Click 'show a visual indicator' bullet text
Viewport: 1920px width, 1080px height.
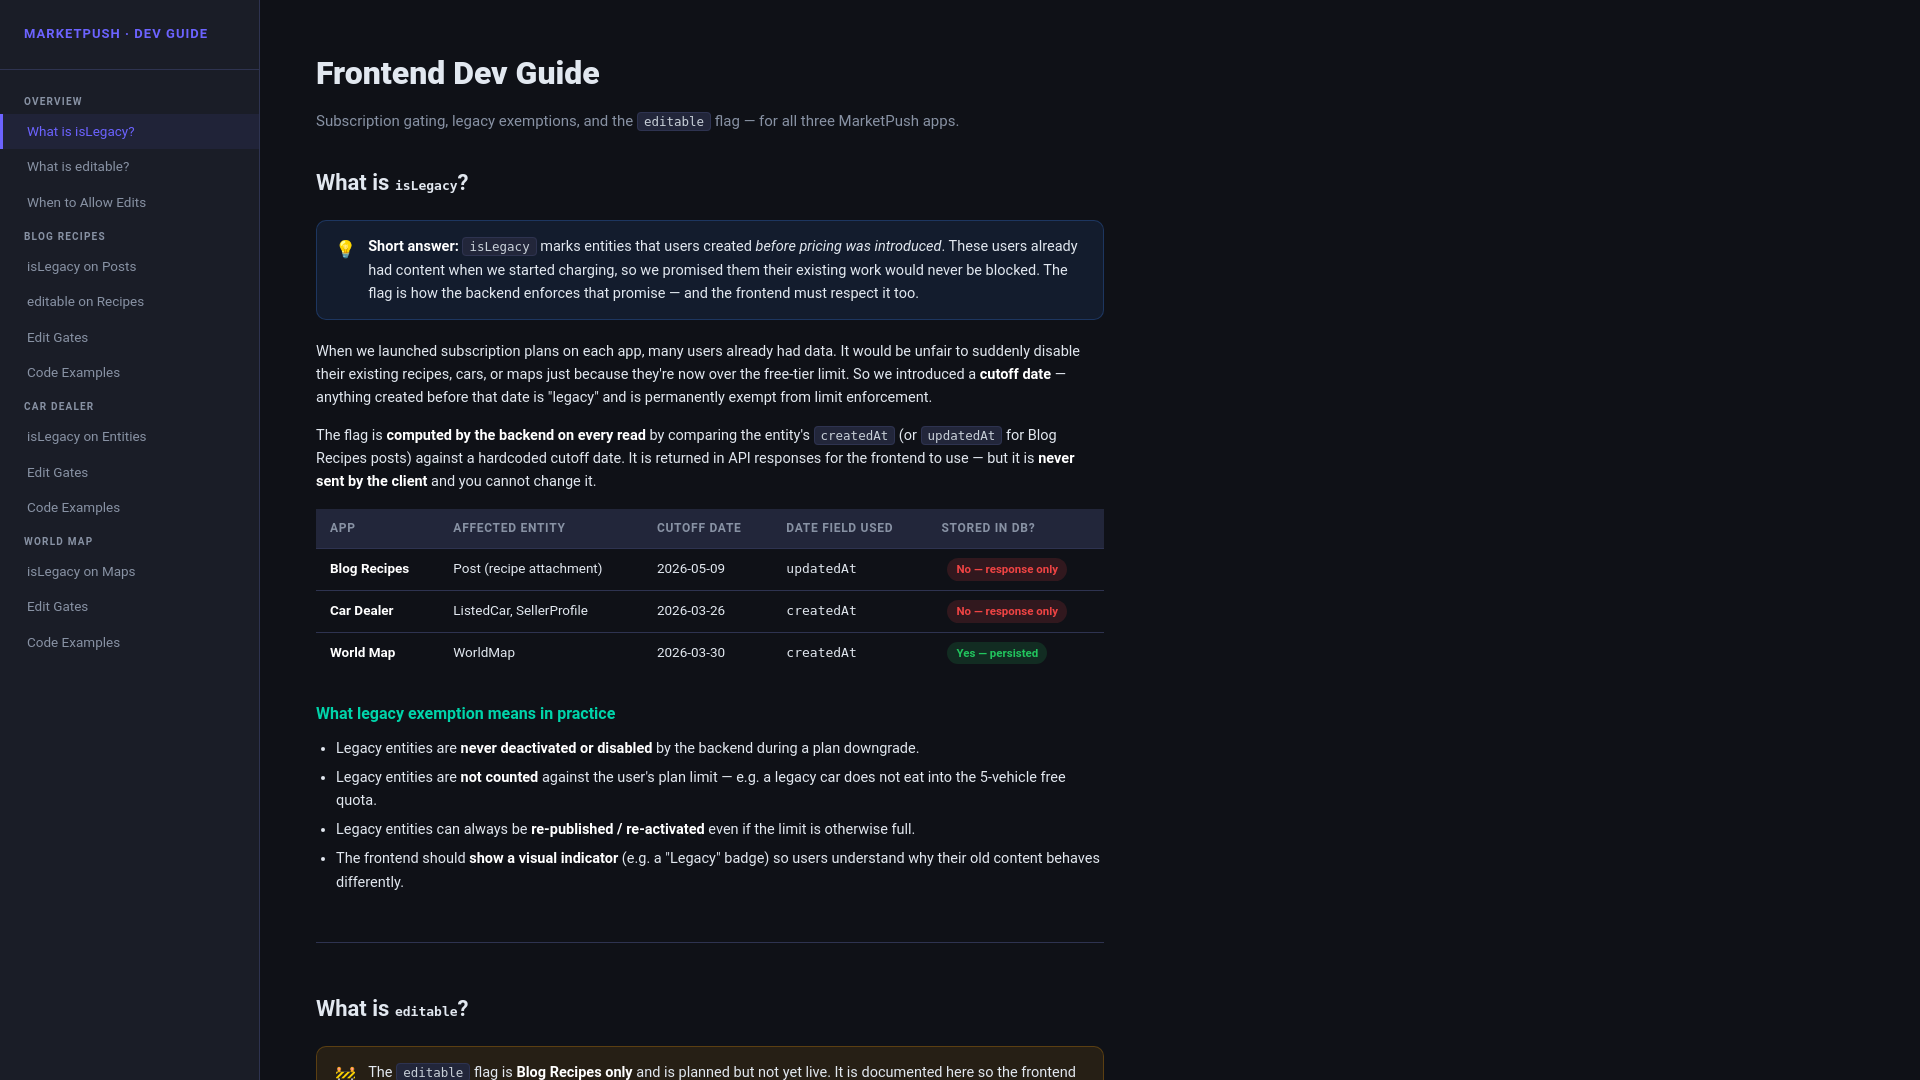[543, 859]
